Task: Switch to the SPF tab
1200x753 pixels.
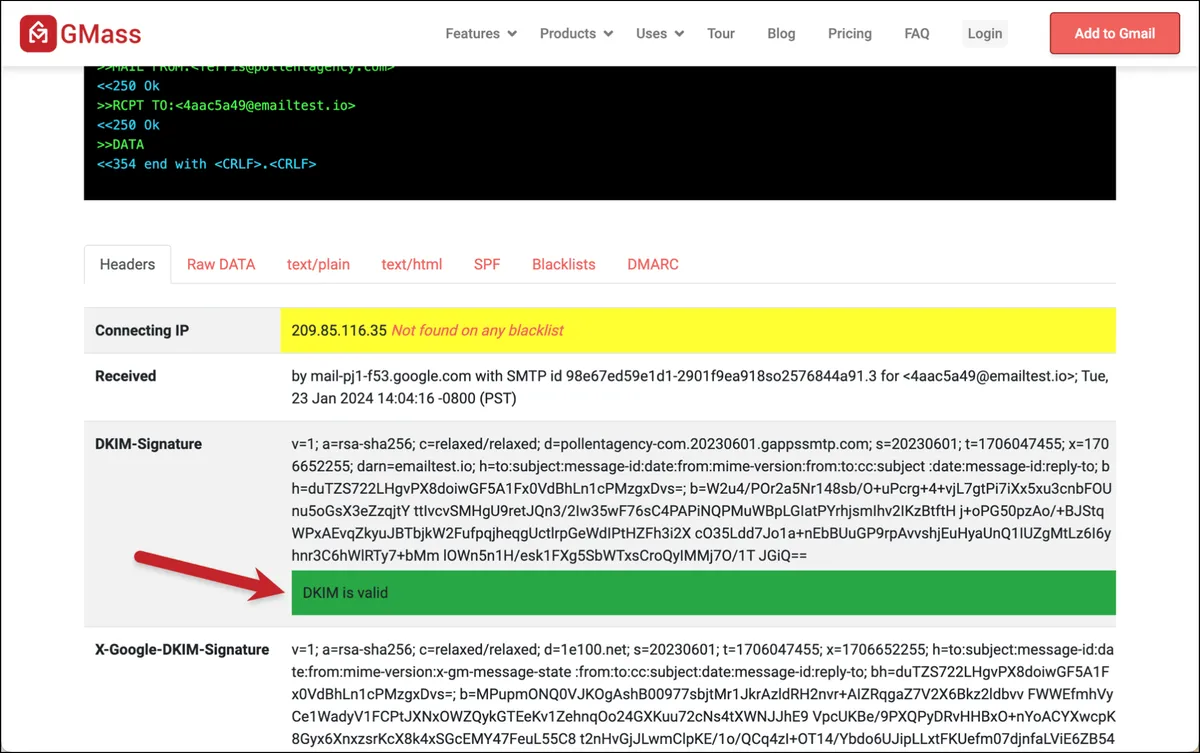Action: [487, 265]
